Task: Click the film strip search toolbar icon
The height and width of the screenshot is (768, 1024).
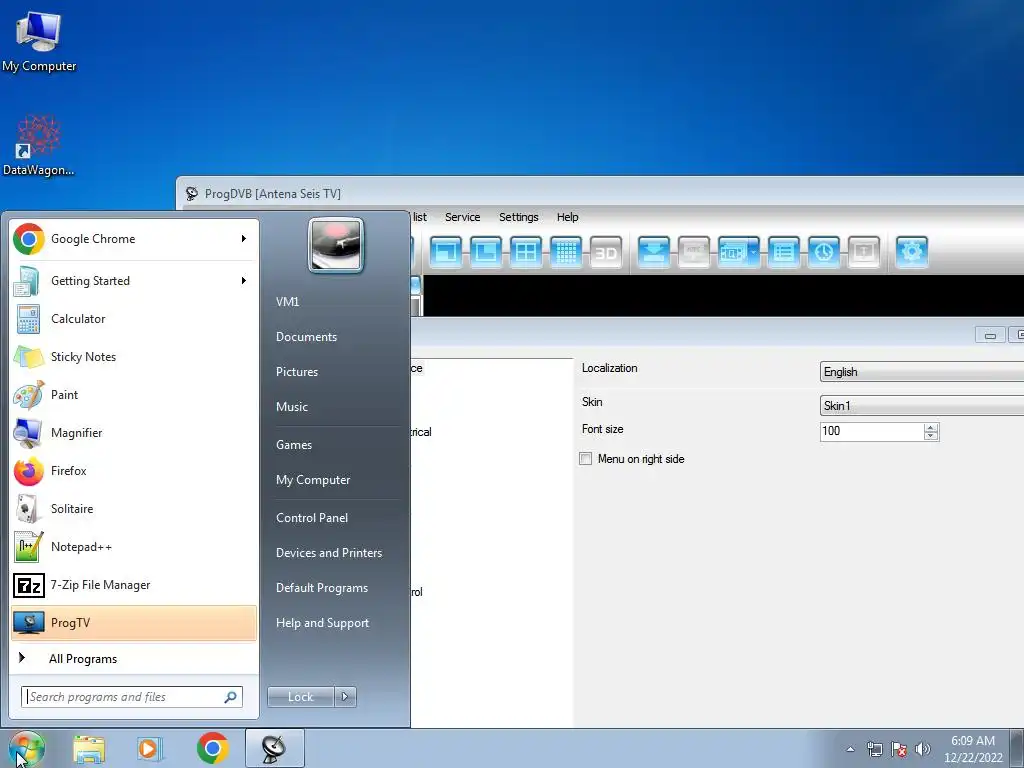Action: (x=732, y=251)
